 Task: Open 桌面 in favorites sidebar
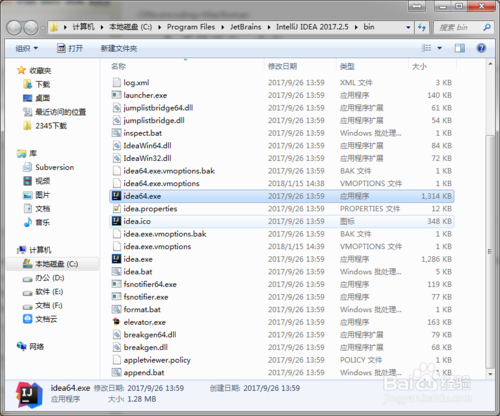coord(36,98)
